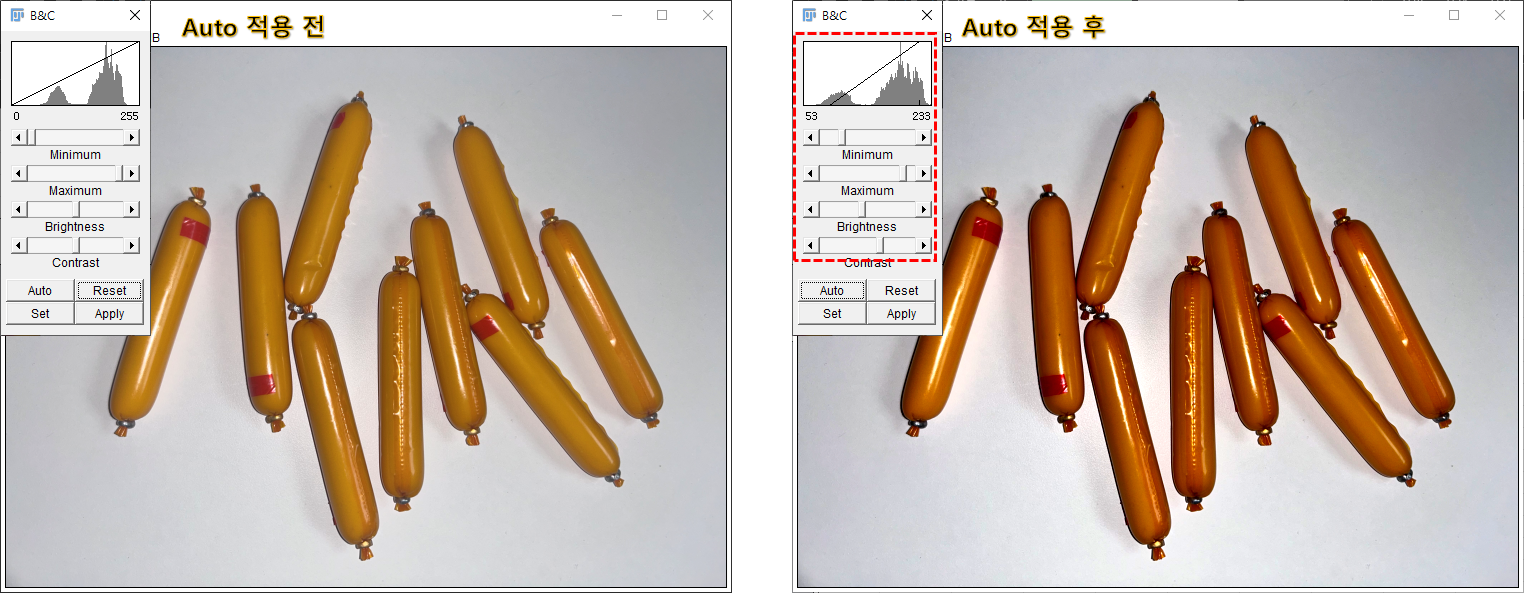
Task: Decrease Contrast with left arrow, 53–233 B&C window
Action: (811, 245)
